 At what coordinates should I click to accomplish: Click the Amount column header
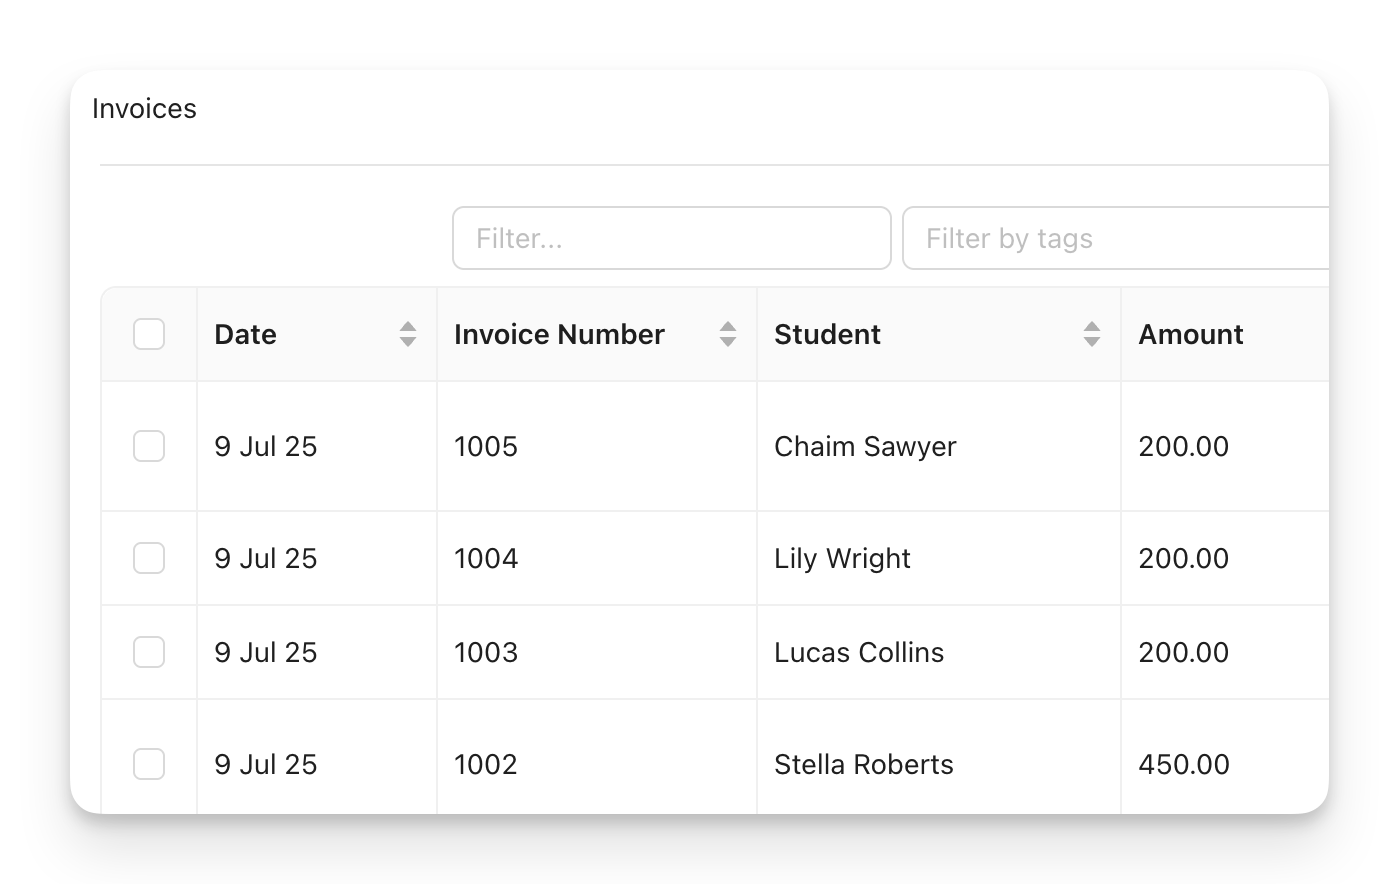[x=1190, y=334]
